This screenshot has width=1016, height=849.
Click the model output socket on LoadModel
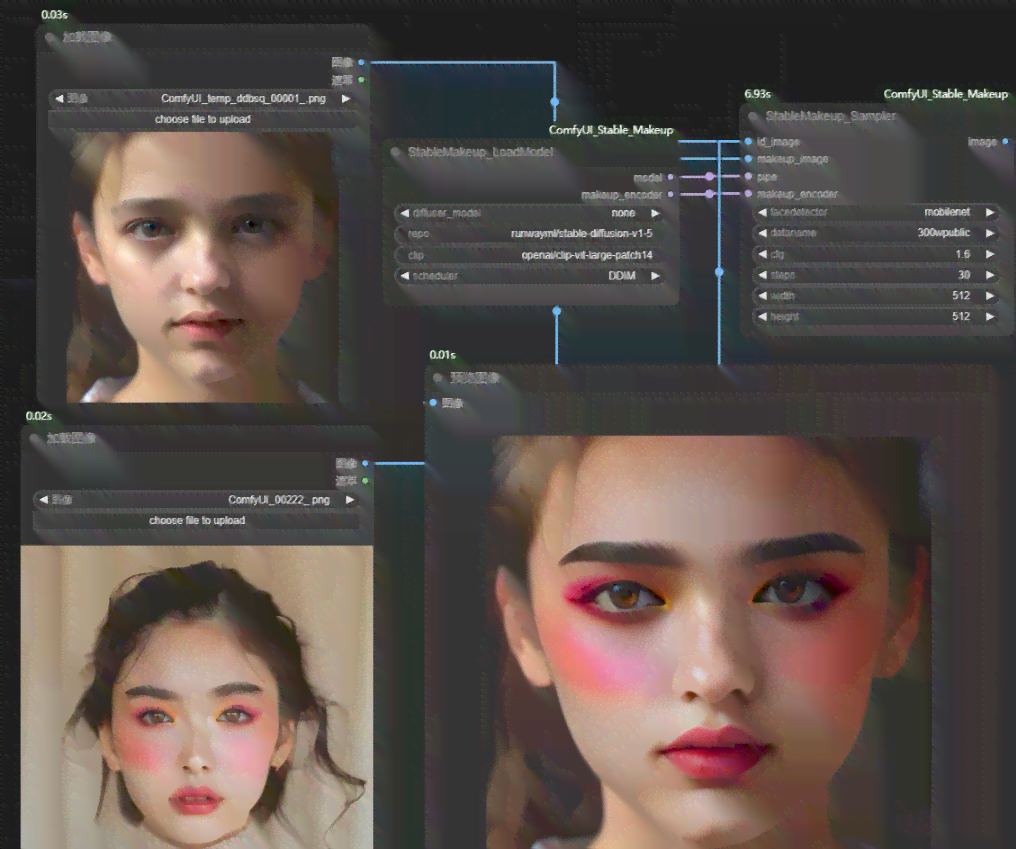671,177
